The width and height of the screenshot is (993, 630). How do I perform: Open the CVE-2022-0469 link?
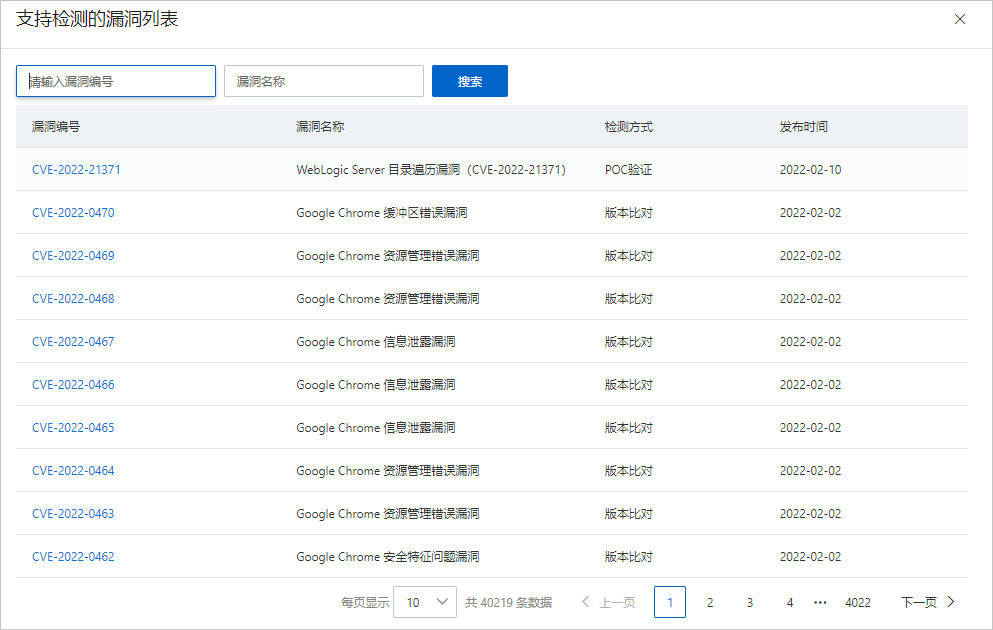[x=73, y=256]
